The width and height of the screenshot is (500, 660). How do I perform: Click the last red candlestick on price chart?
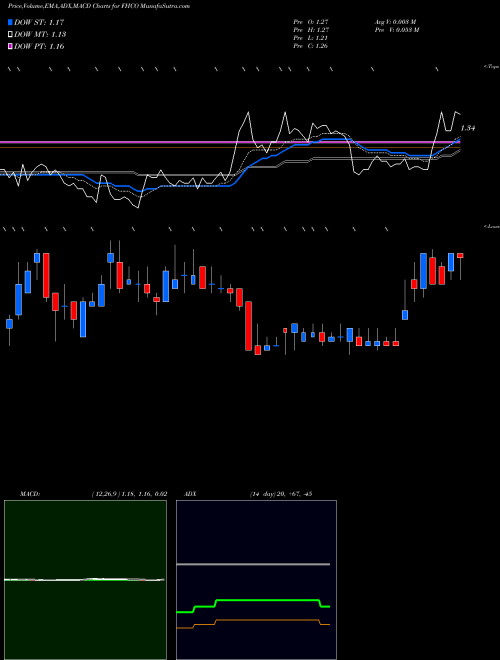(x=460, y=255)
